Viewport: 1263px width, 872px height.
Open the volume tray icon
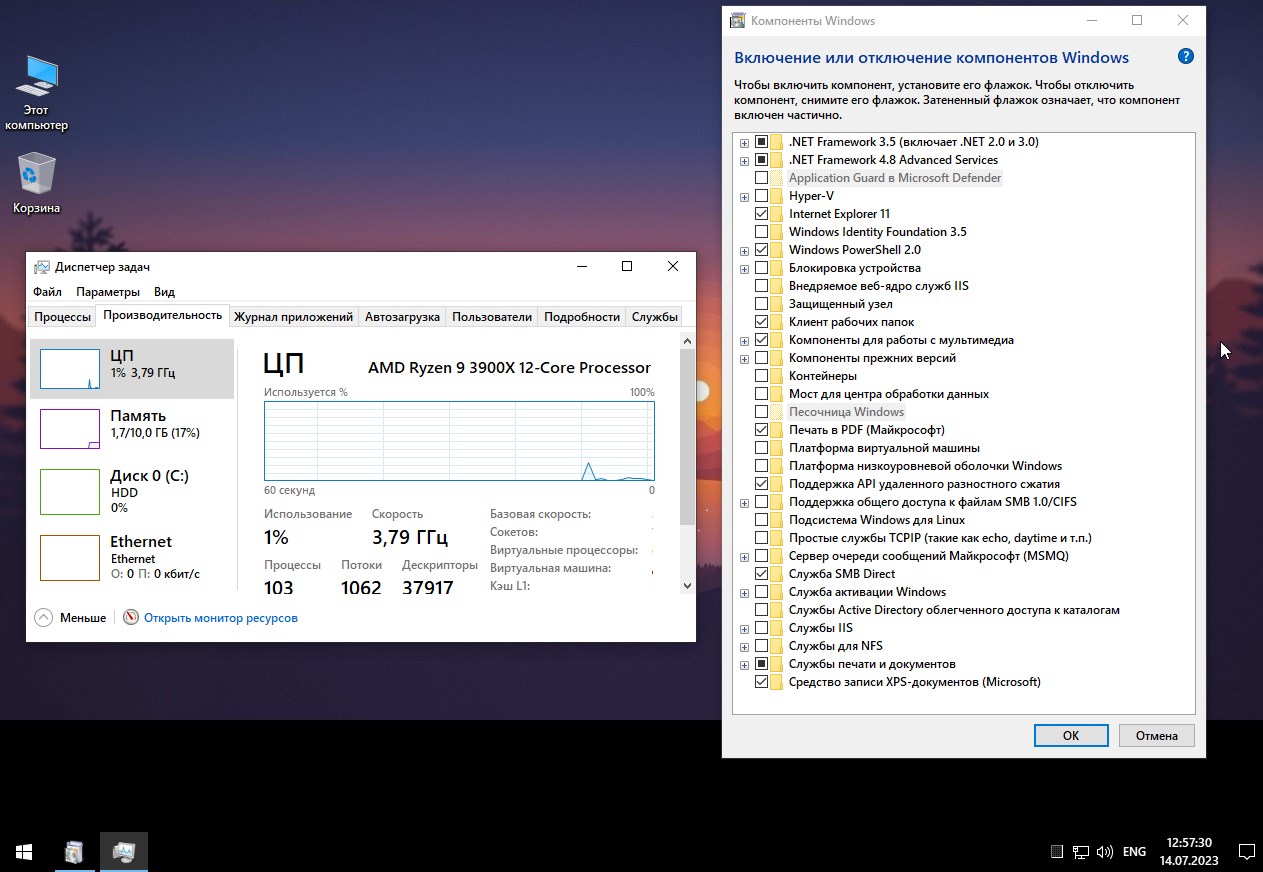coord(1105,852)
